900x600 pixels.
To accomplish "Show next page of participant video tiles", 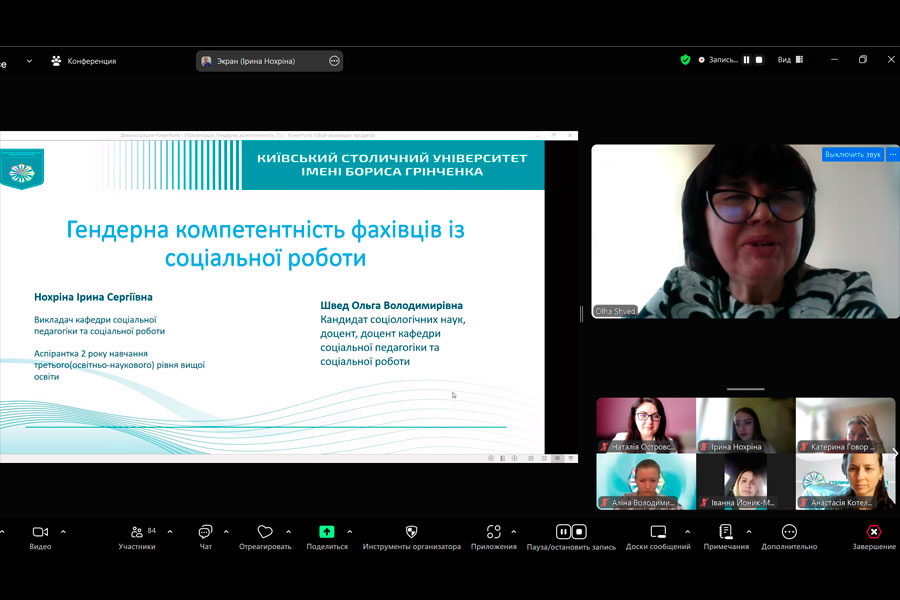I will tap(894, 454).
